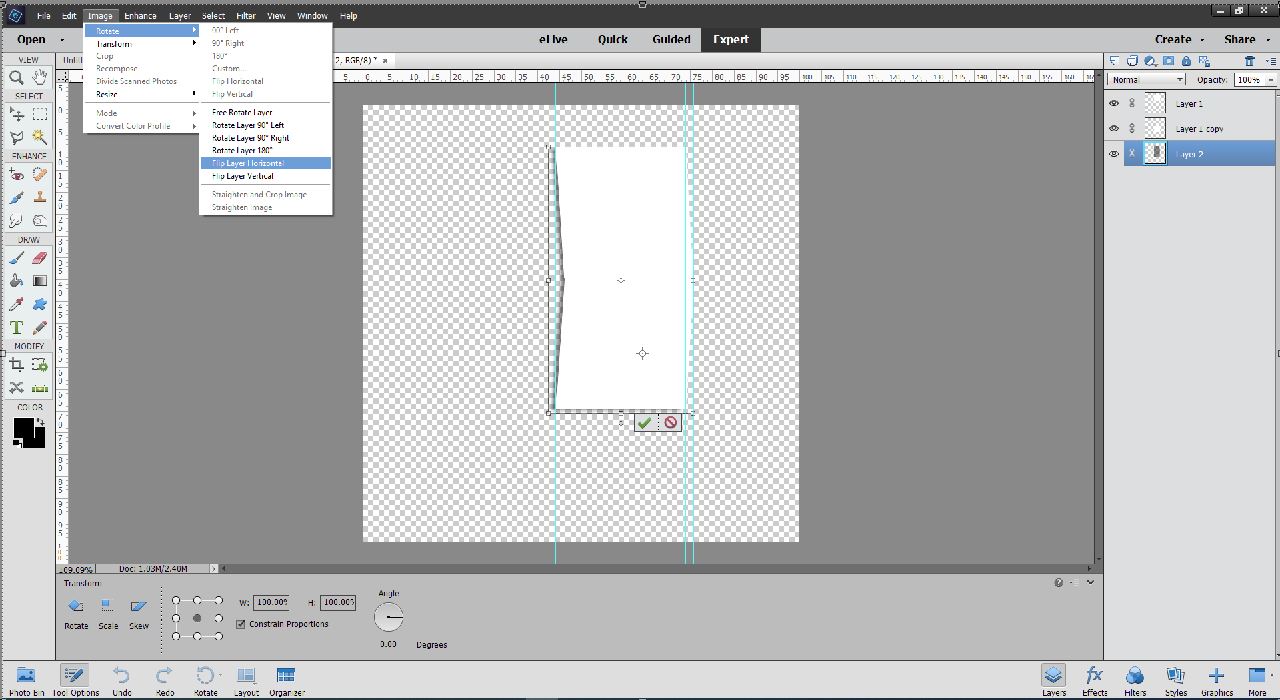The width and height of the screenshot is (1280, 700).
Task: Select the Paint Bucket tool
Action: [16, 281]
